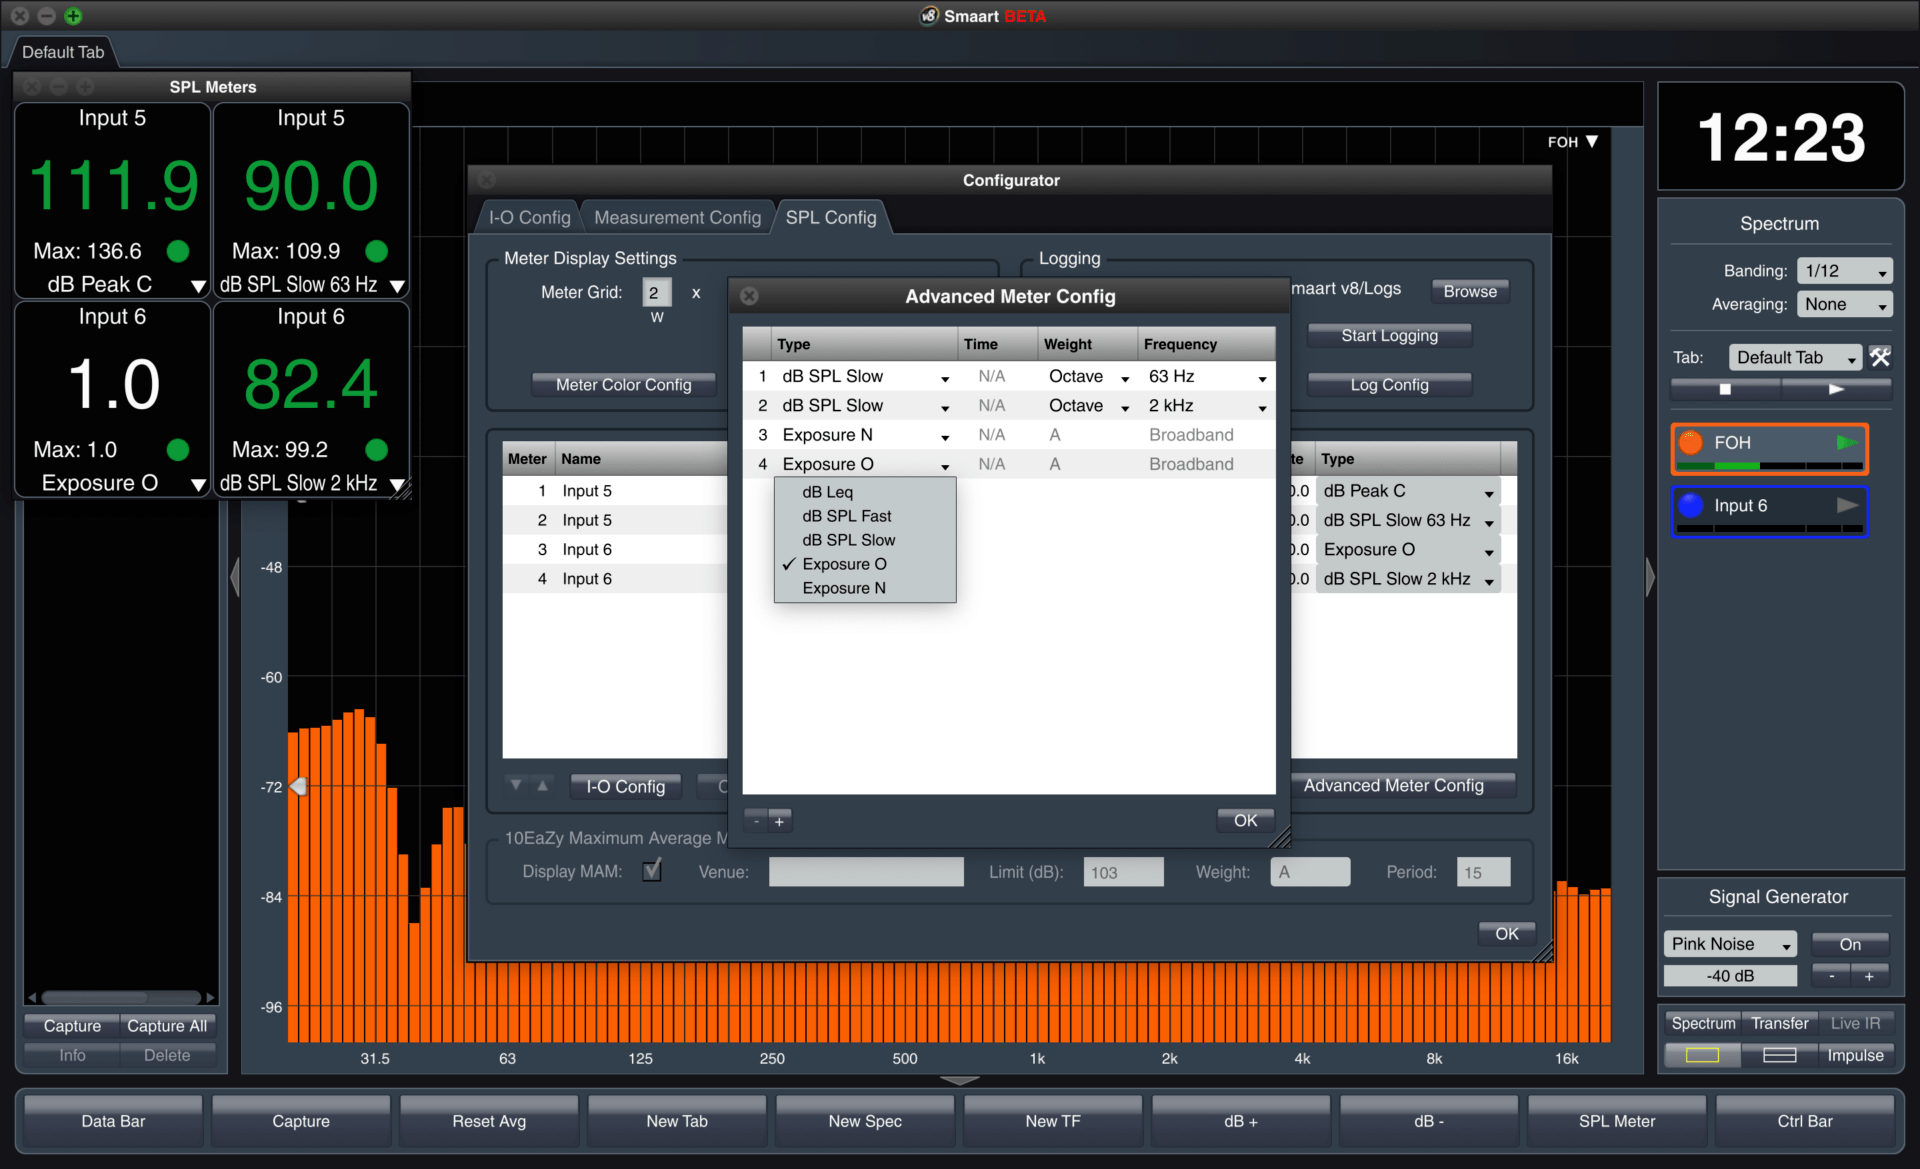Switch measurement mode to Transfer
Viewport: 1920px width, 1169px height.
pos(1779,1023)
